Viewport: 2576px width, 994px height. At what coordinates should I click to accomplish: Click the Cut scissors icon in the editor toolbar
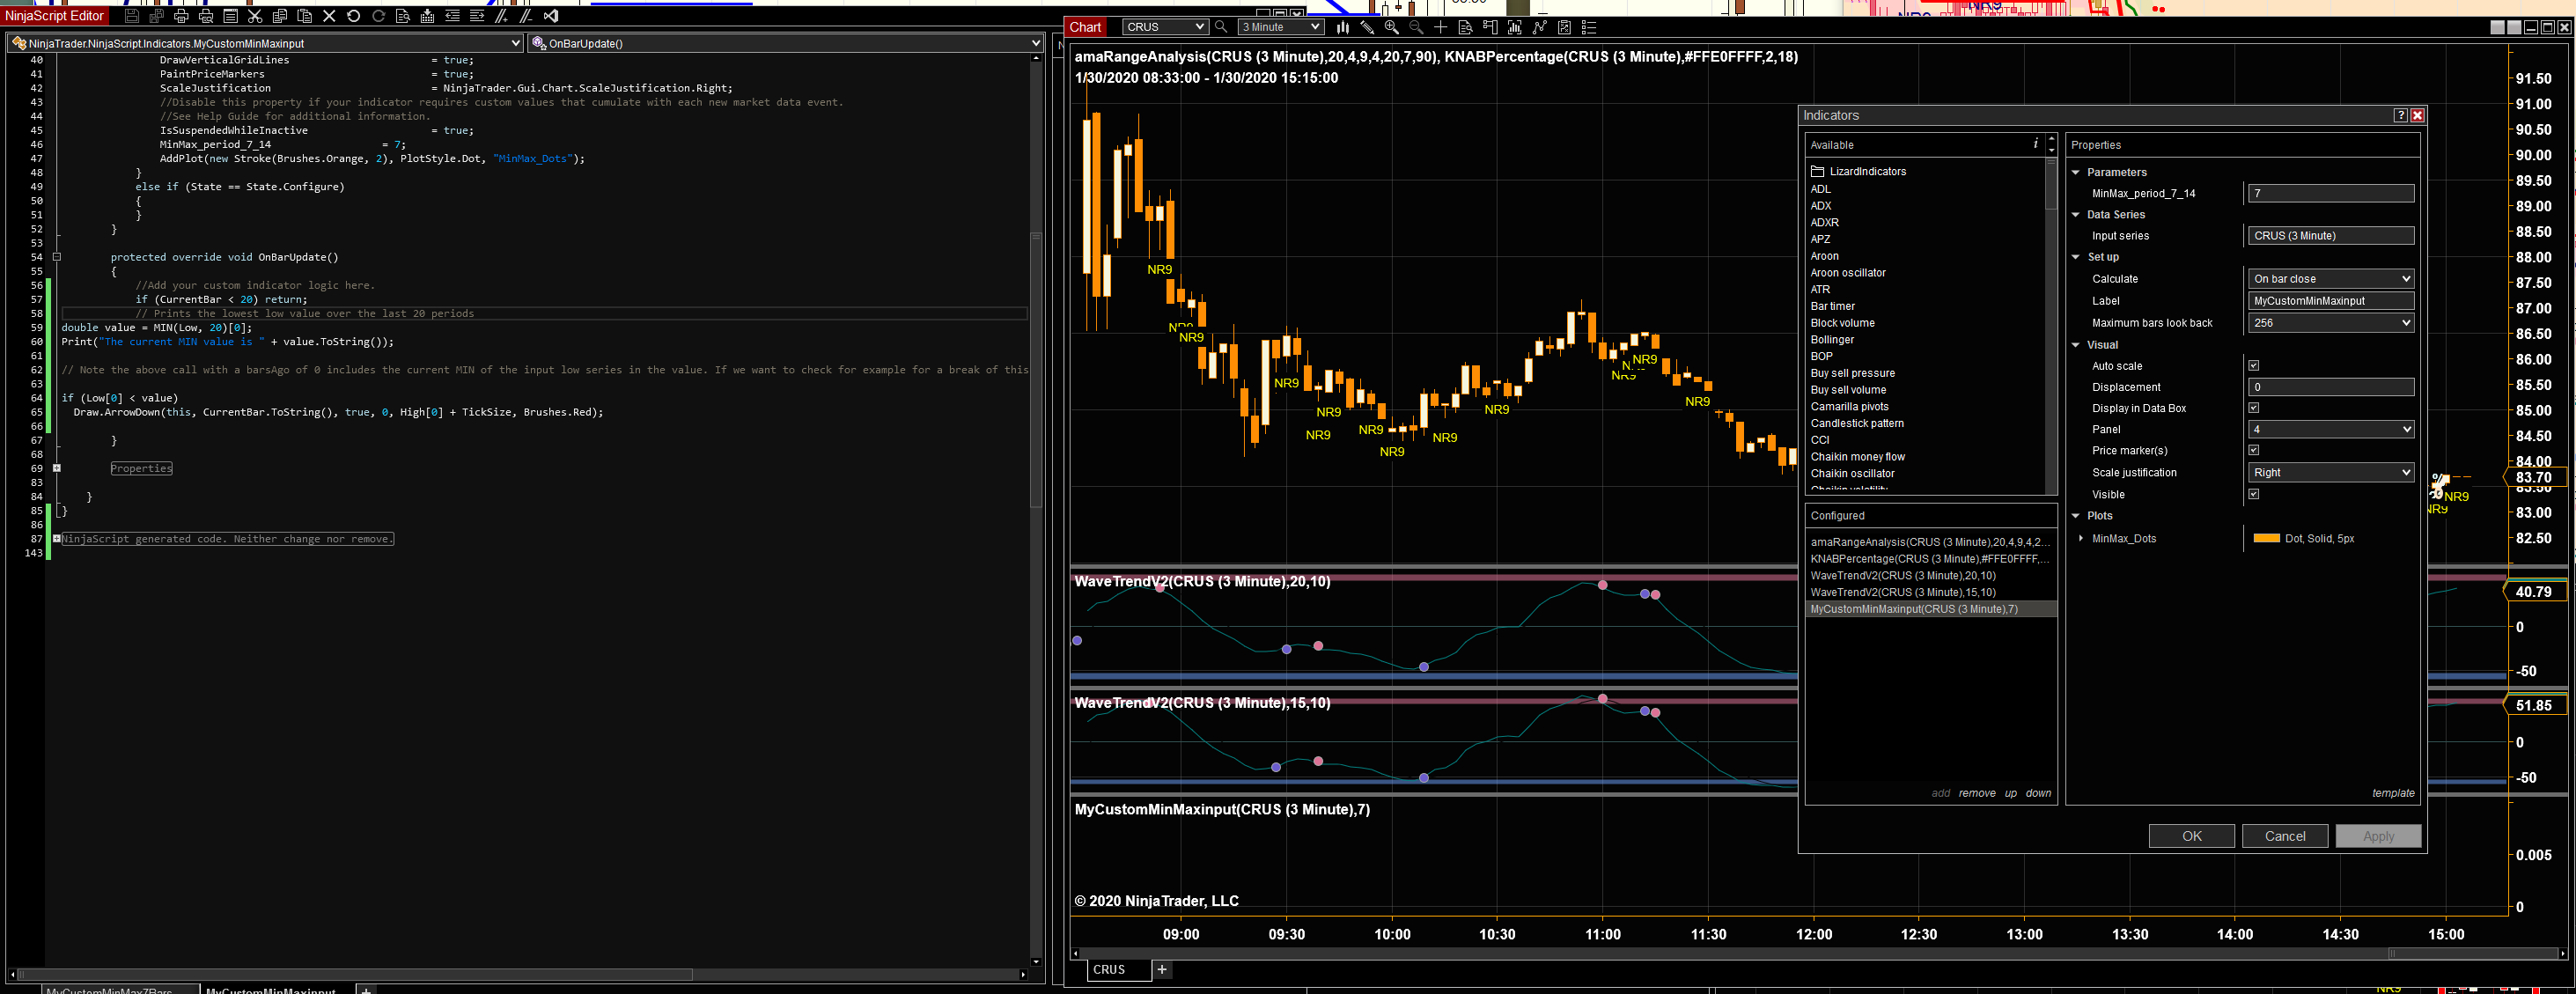pyautogui.click(x=255, y=16)
